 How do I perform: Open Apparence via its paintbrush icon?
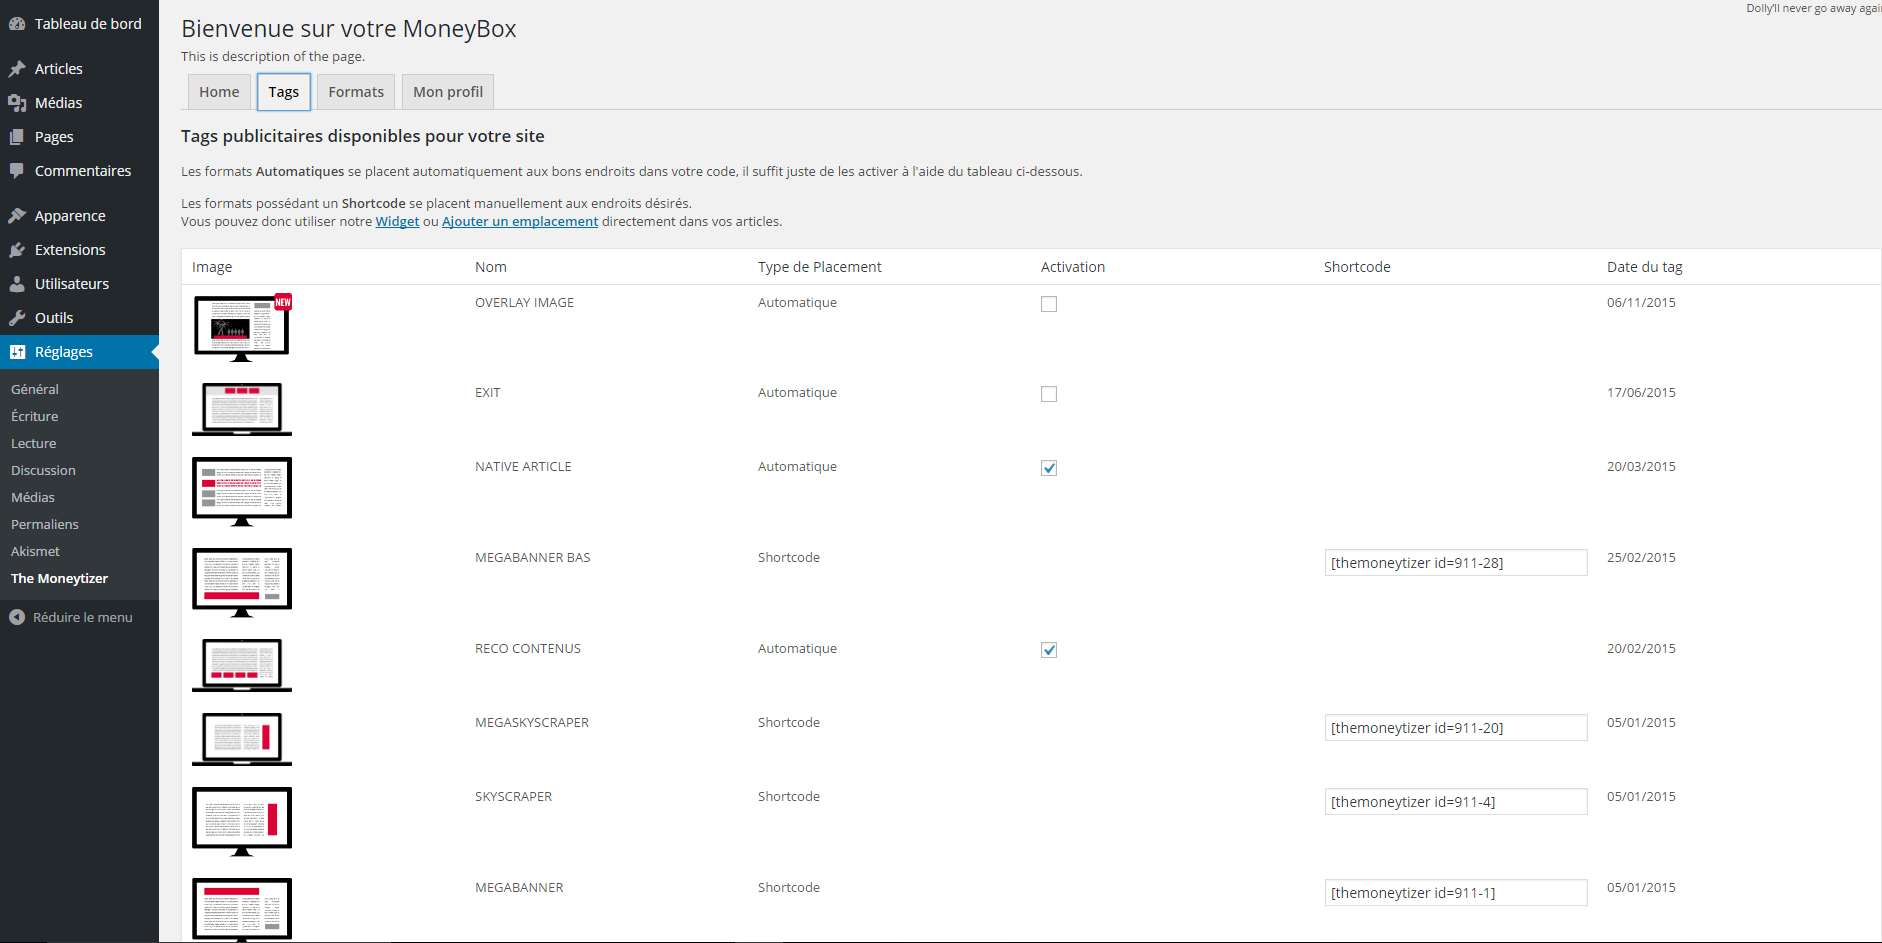17,216
